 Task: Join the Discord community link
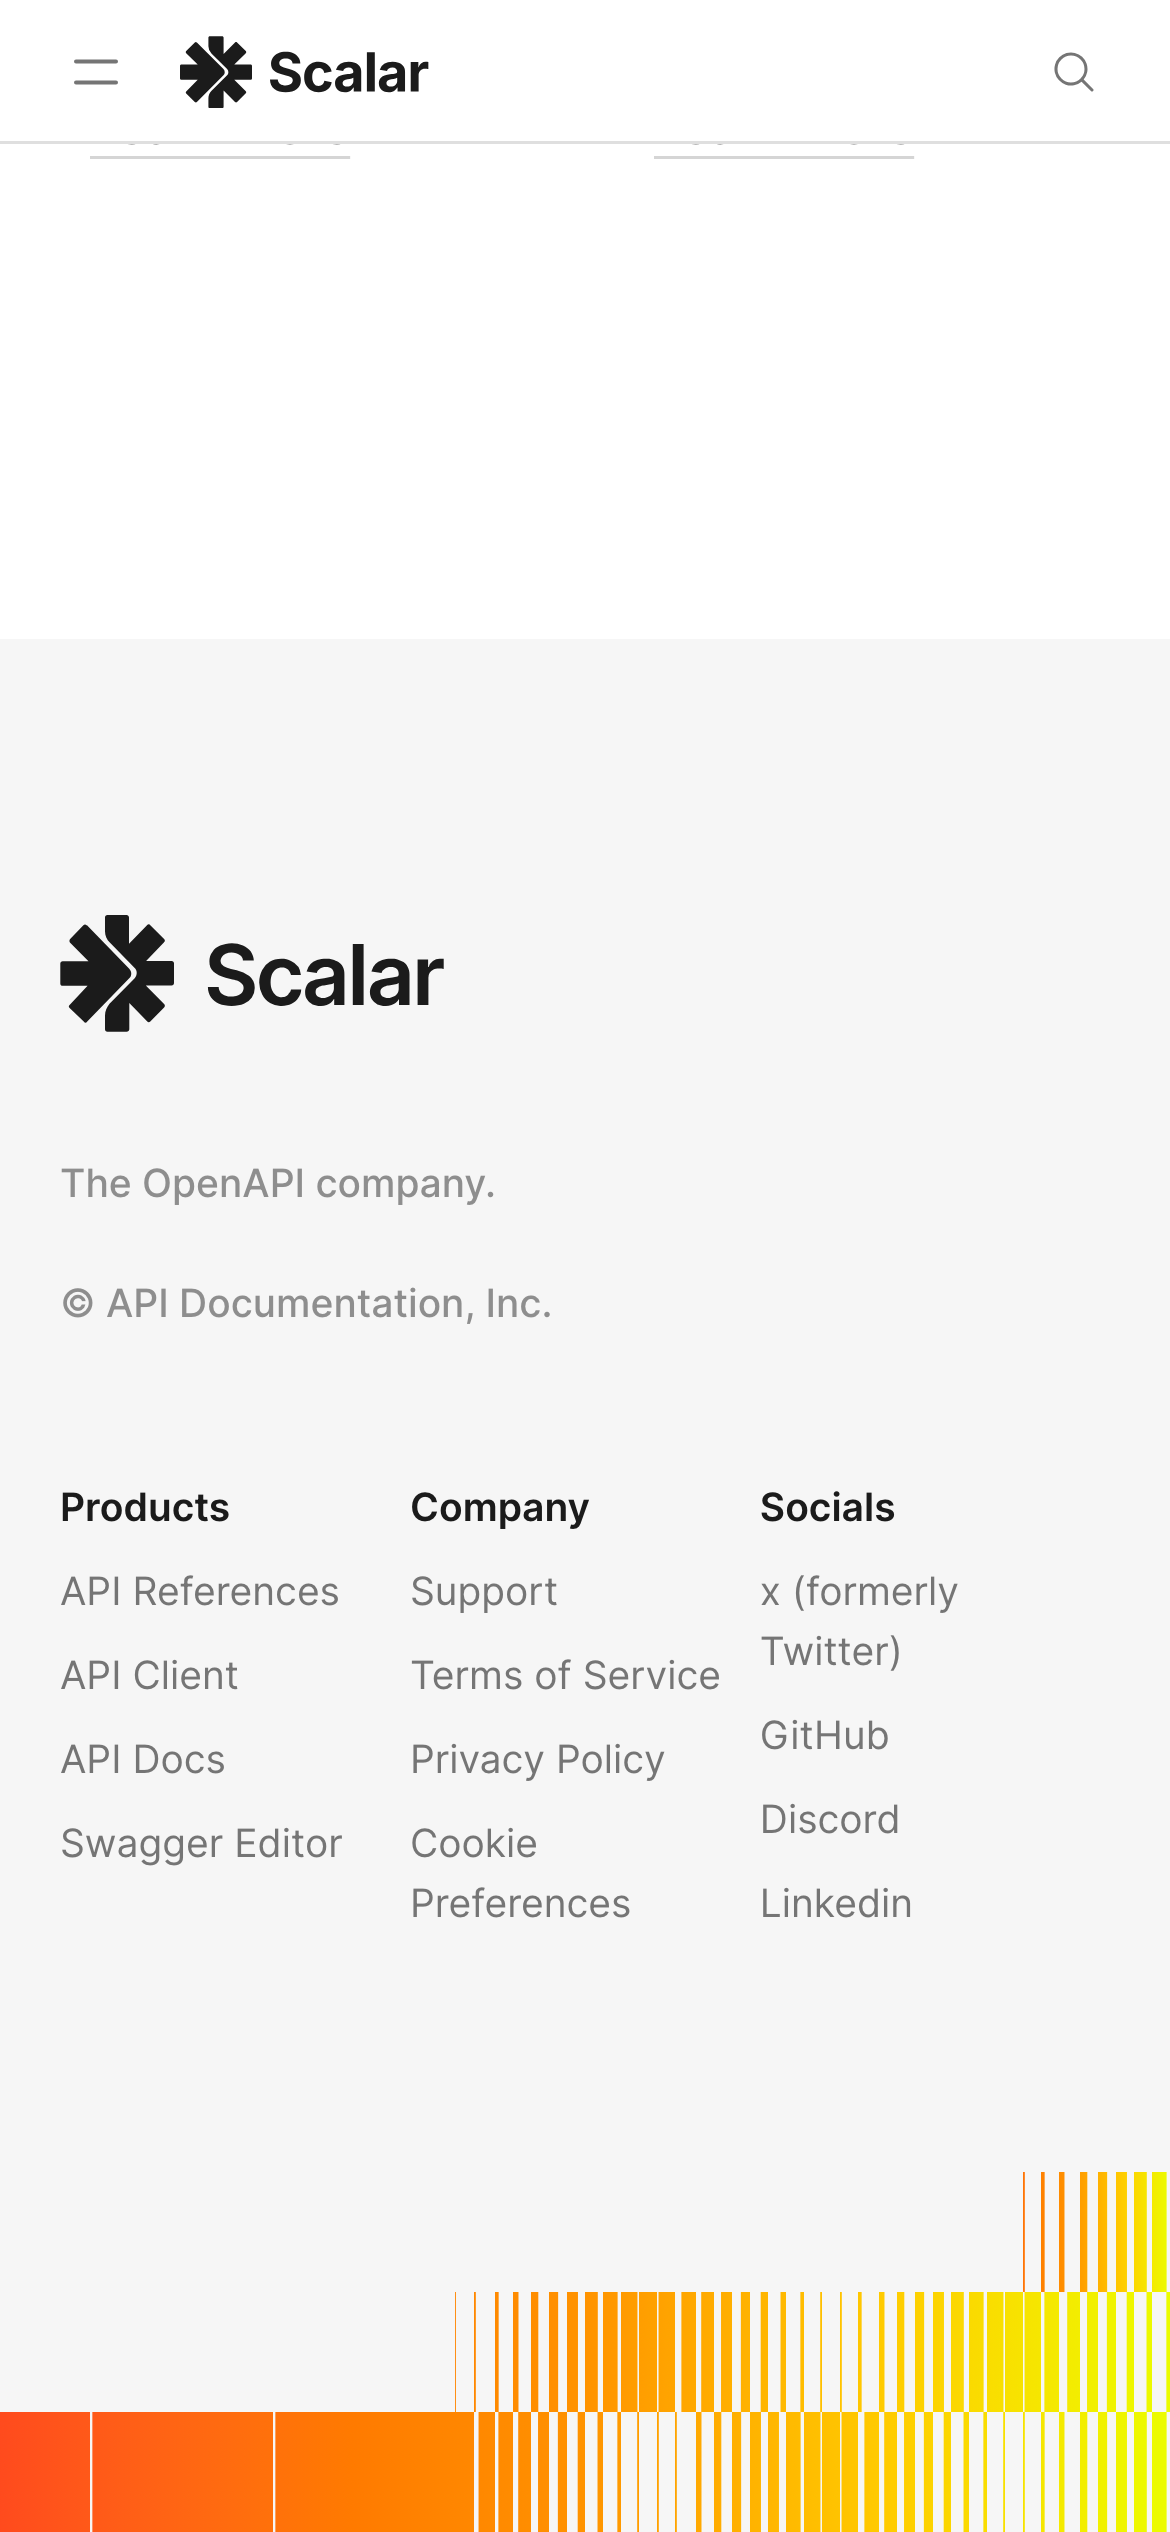tap(829, 1819)
